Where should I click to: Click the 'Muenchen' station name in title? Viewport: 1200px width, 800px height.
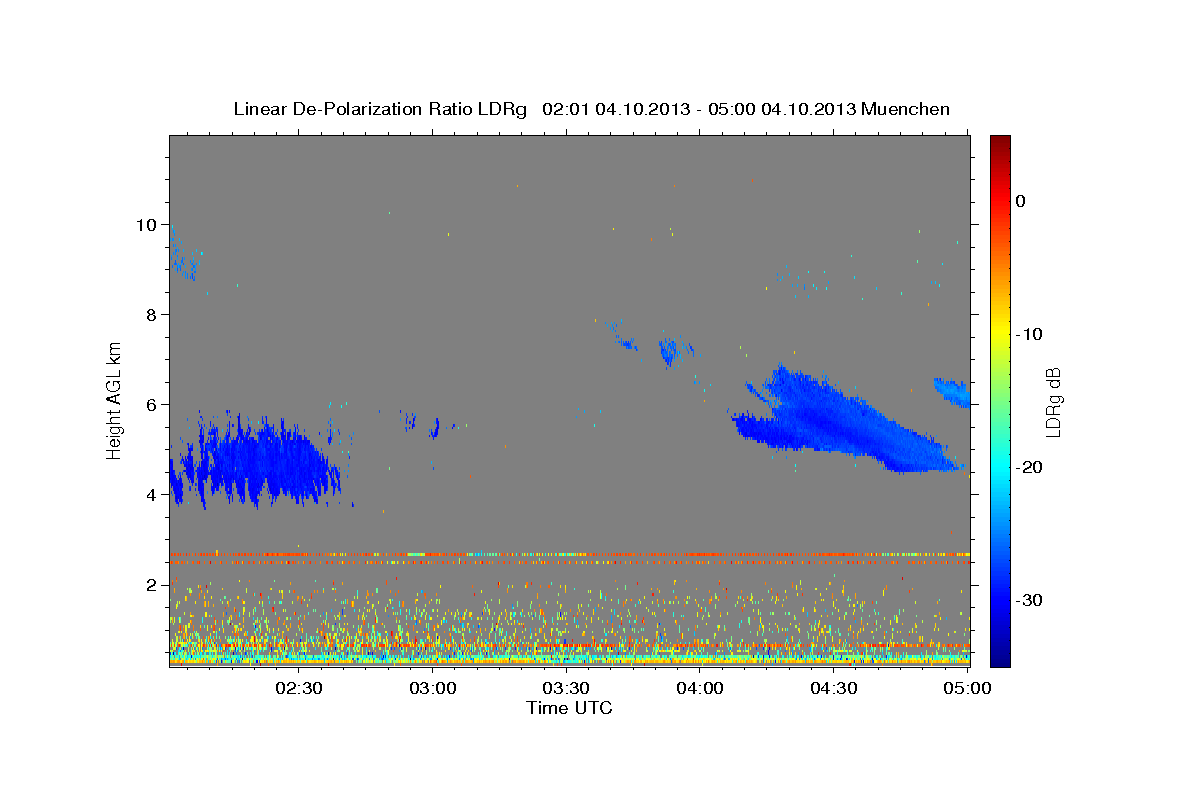pyautogui.click(x=906, y=109)
